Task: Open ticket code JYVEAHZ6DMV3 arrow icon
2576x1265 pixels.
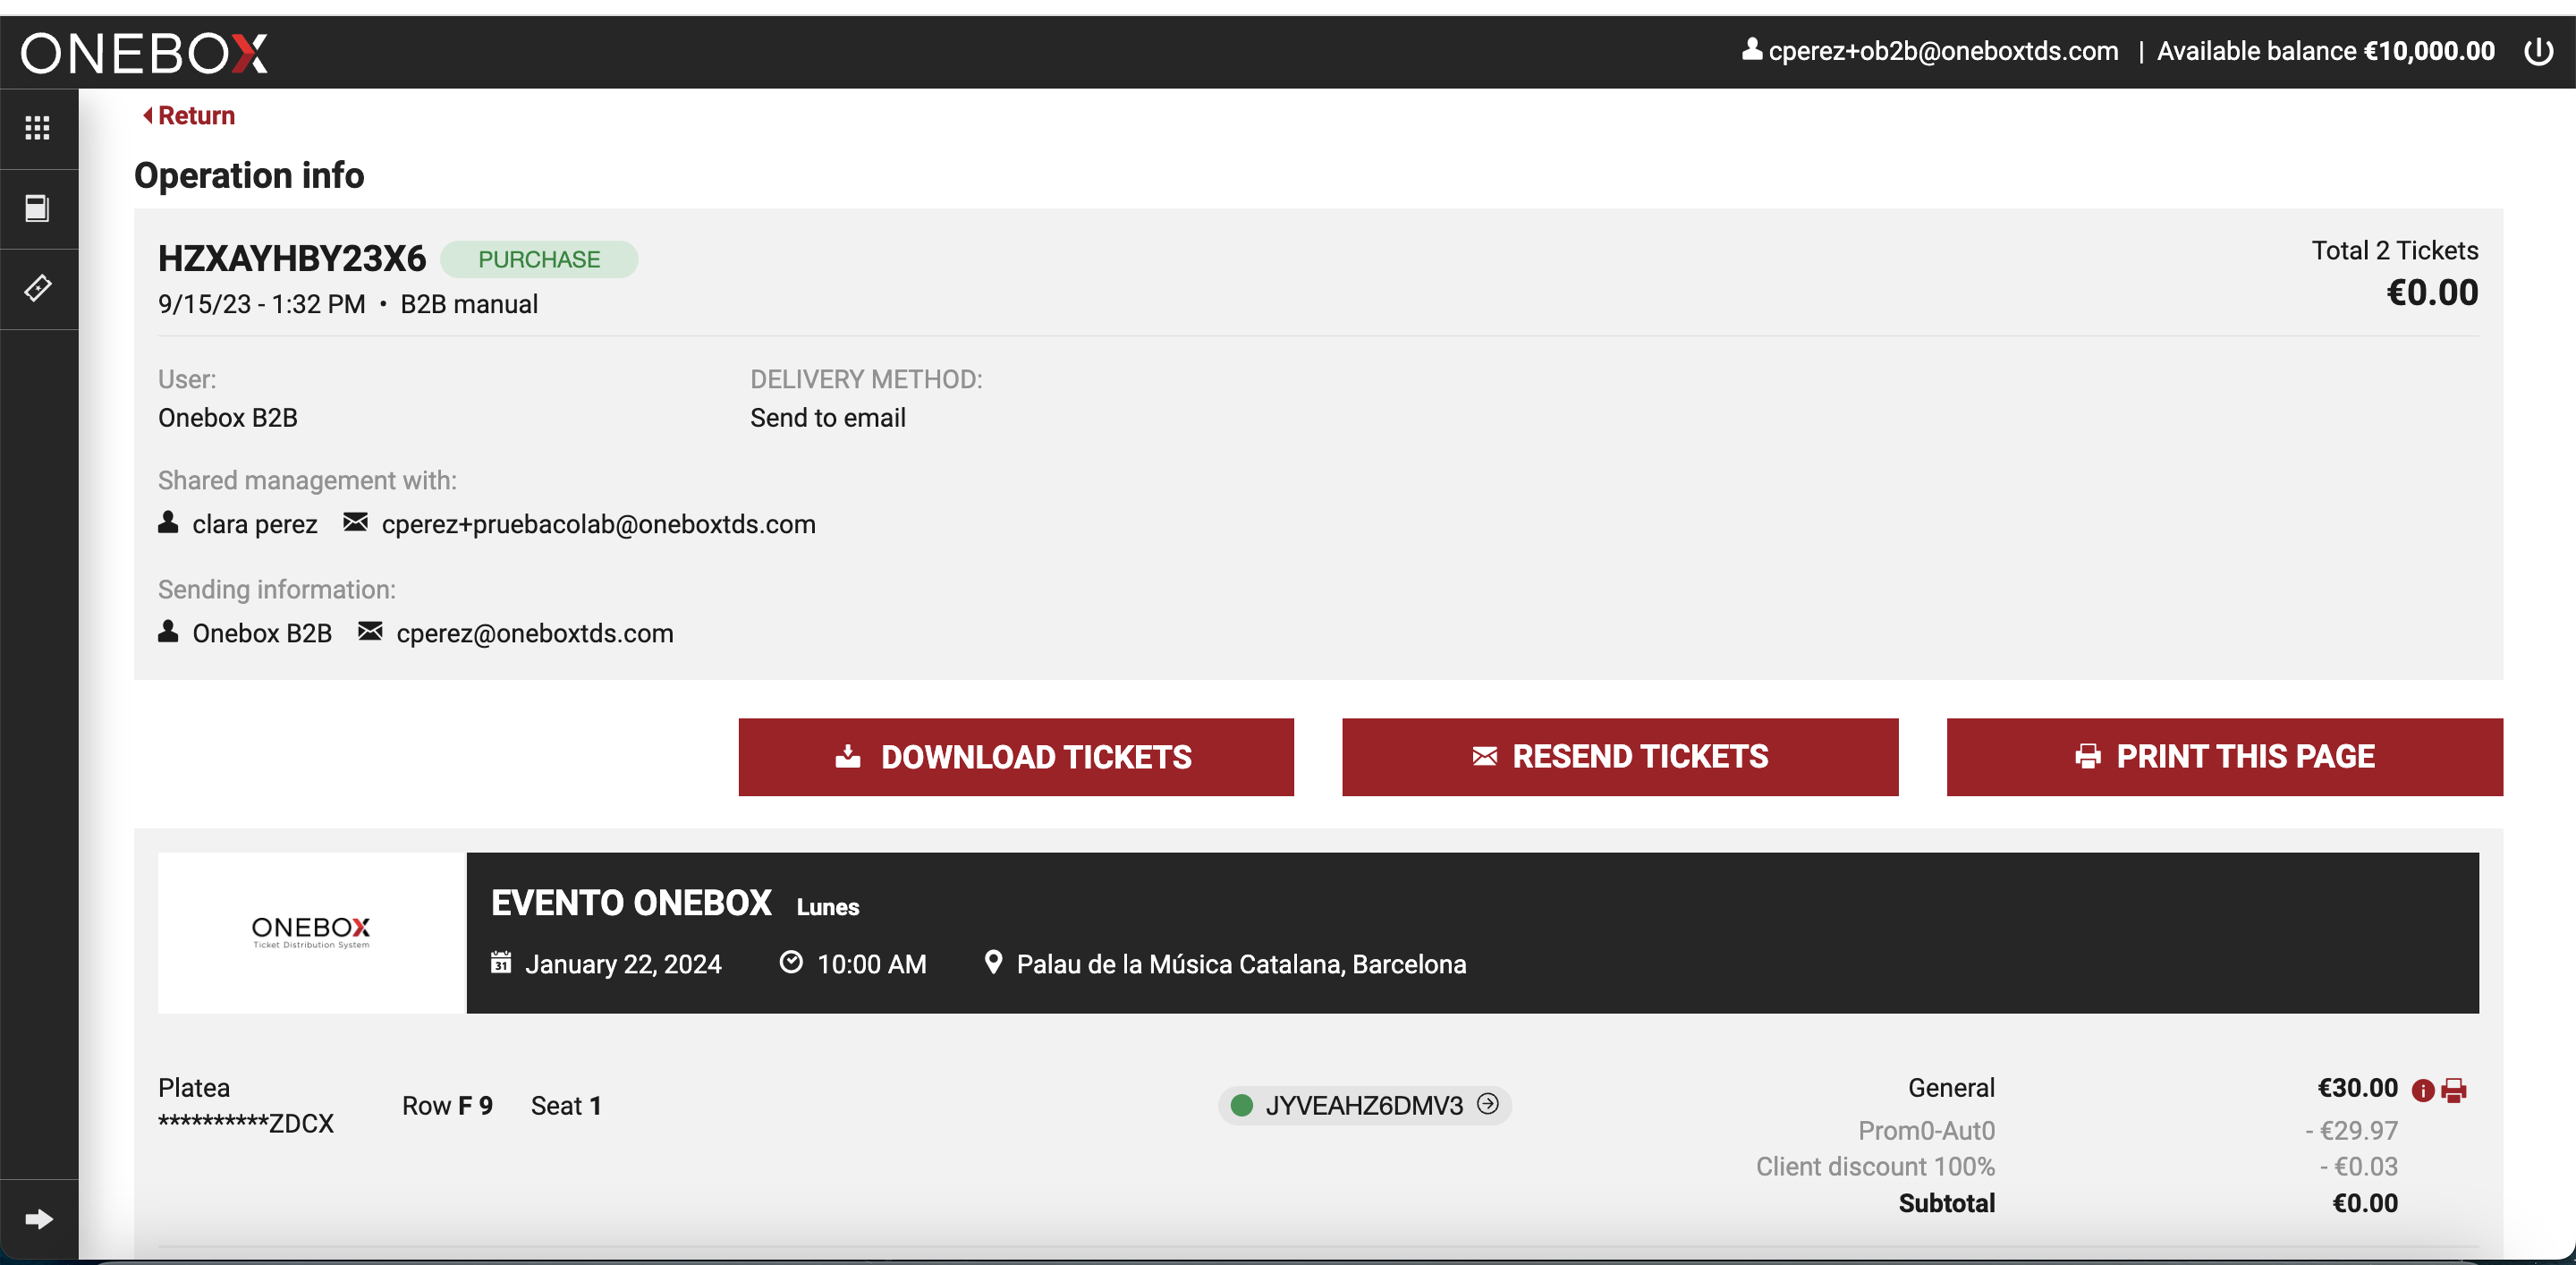Action: click(x=1488, y=1103)
